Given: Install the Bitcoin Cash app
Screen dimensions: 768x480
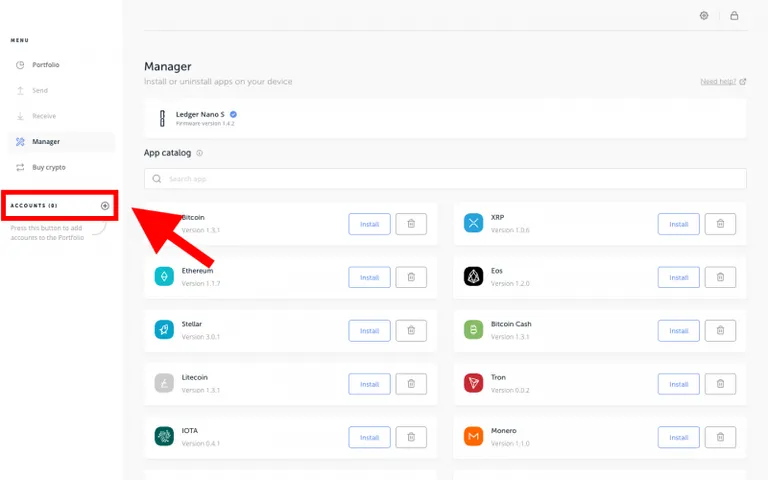Looking at the screenshot, I should tap(678, 331).
